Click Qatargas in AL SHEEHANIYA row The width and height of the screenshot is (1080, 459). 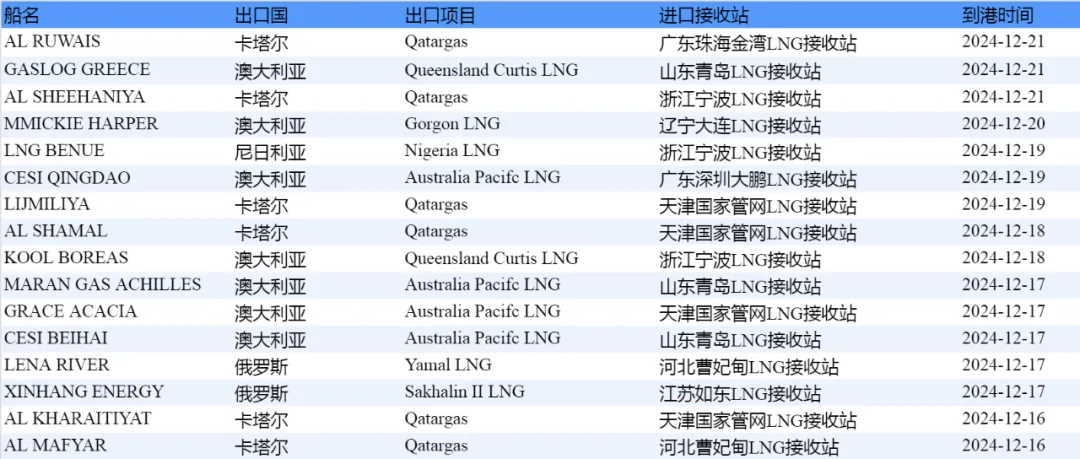point(436,97)
